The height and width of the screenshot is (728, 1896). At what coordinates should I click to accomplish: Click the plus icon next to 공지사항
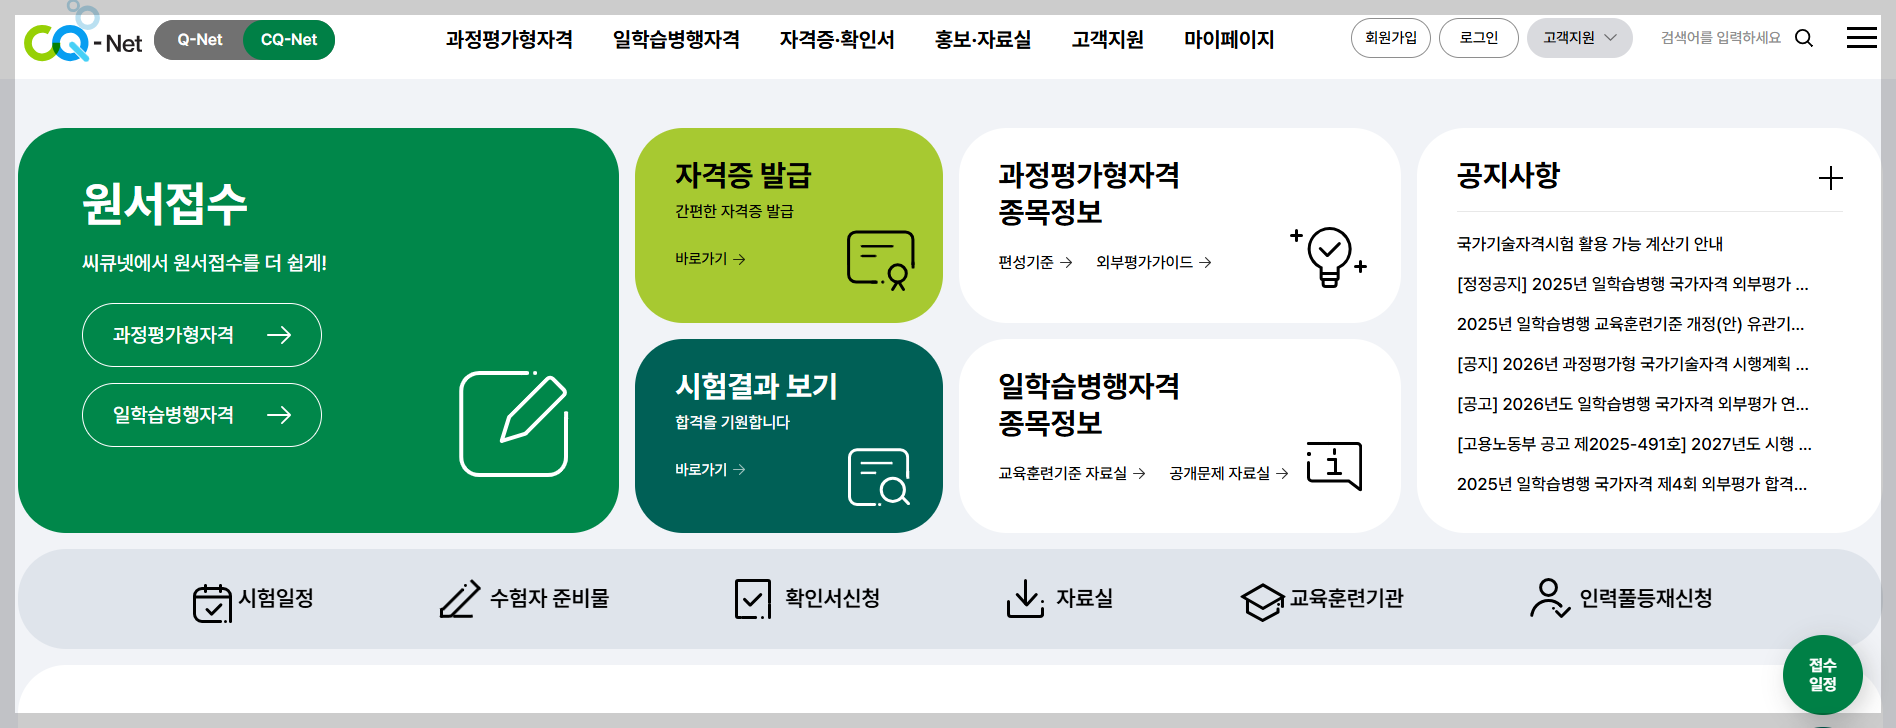tap(1830, 178)
